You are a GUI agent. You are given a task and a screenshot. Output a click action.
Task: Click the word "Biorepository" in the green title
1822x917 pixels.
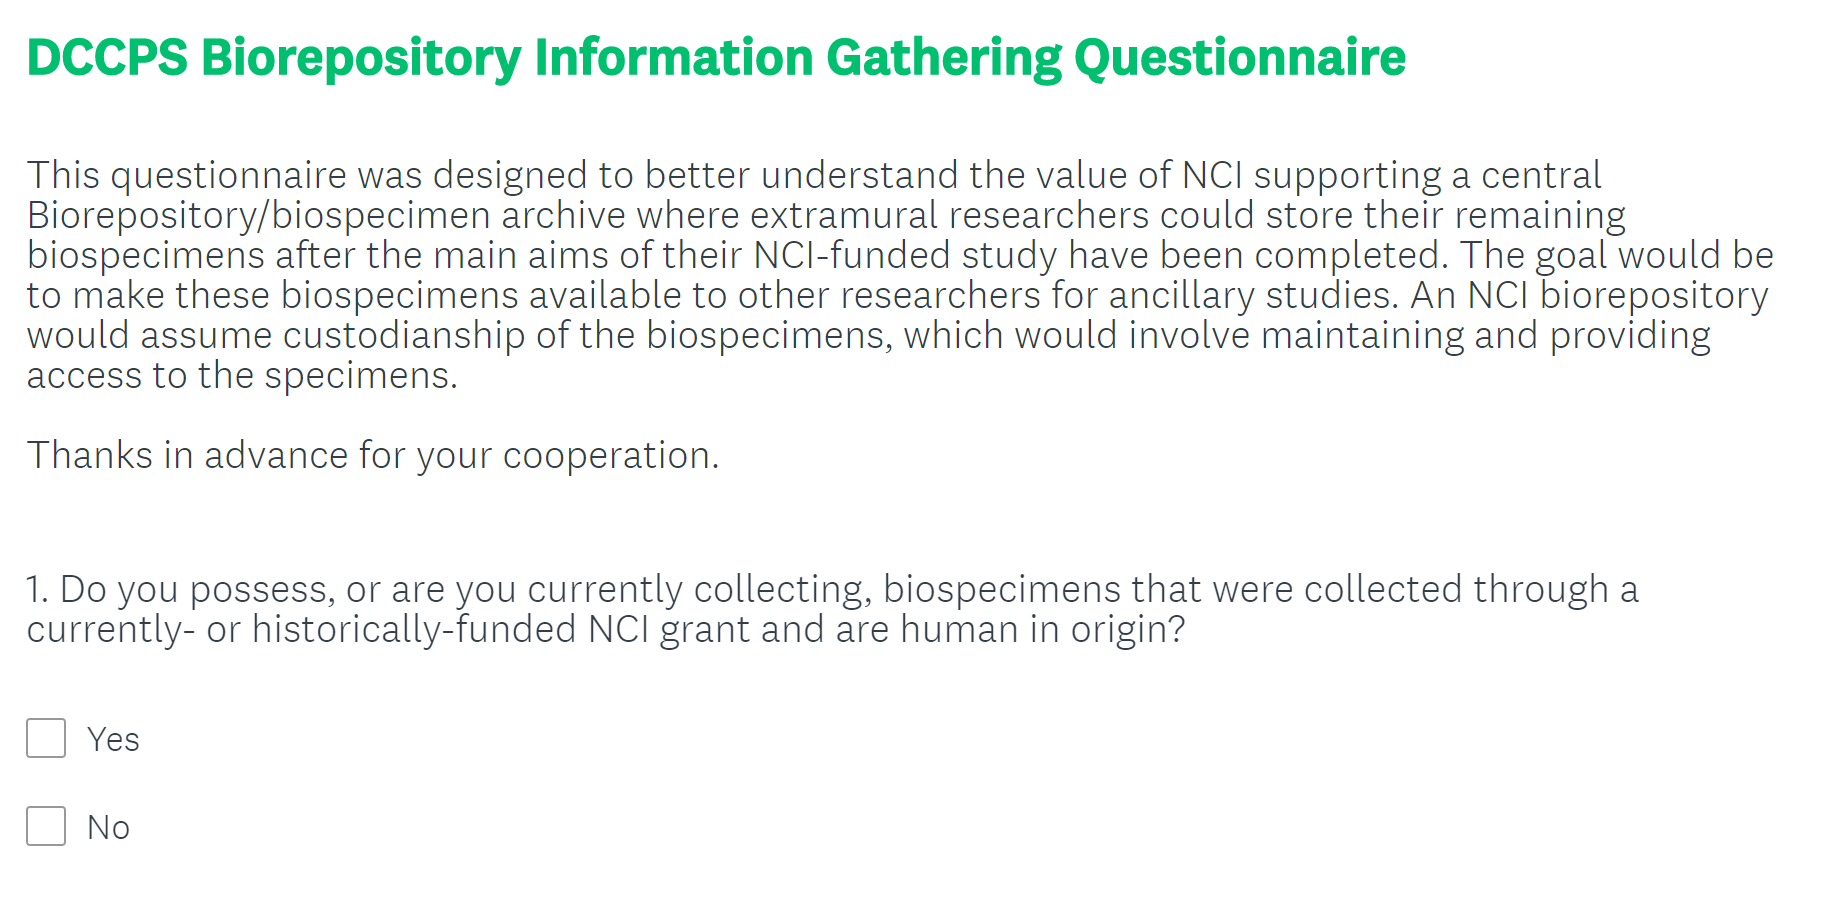(361, 57)
